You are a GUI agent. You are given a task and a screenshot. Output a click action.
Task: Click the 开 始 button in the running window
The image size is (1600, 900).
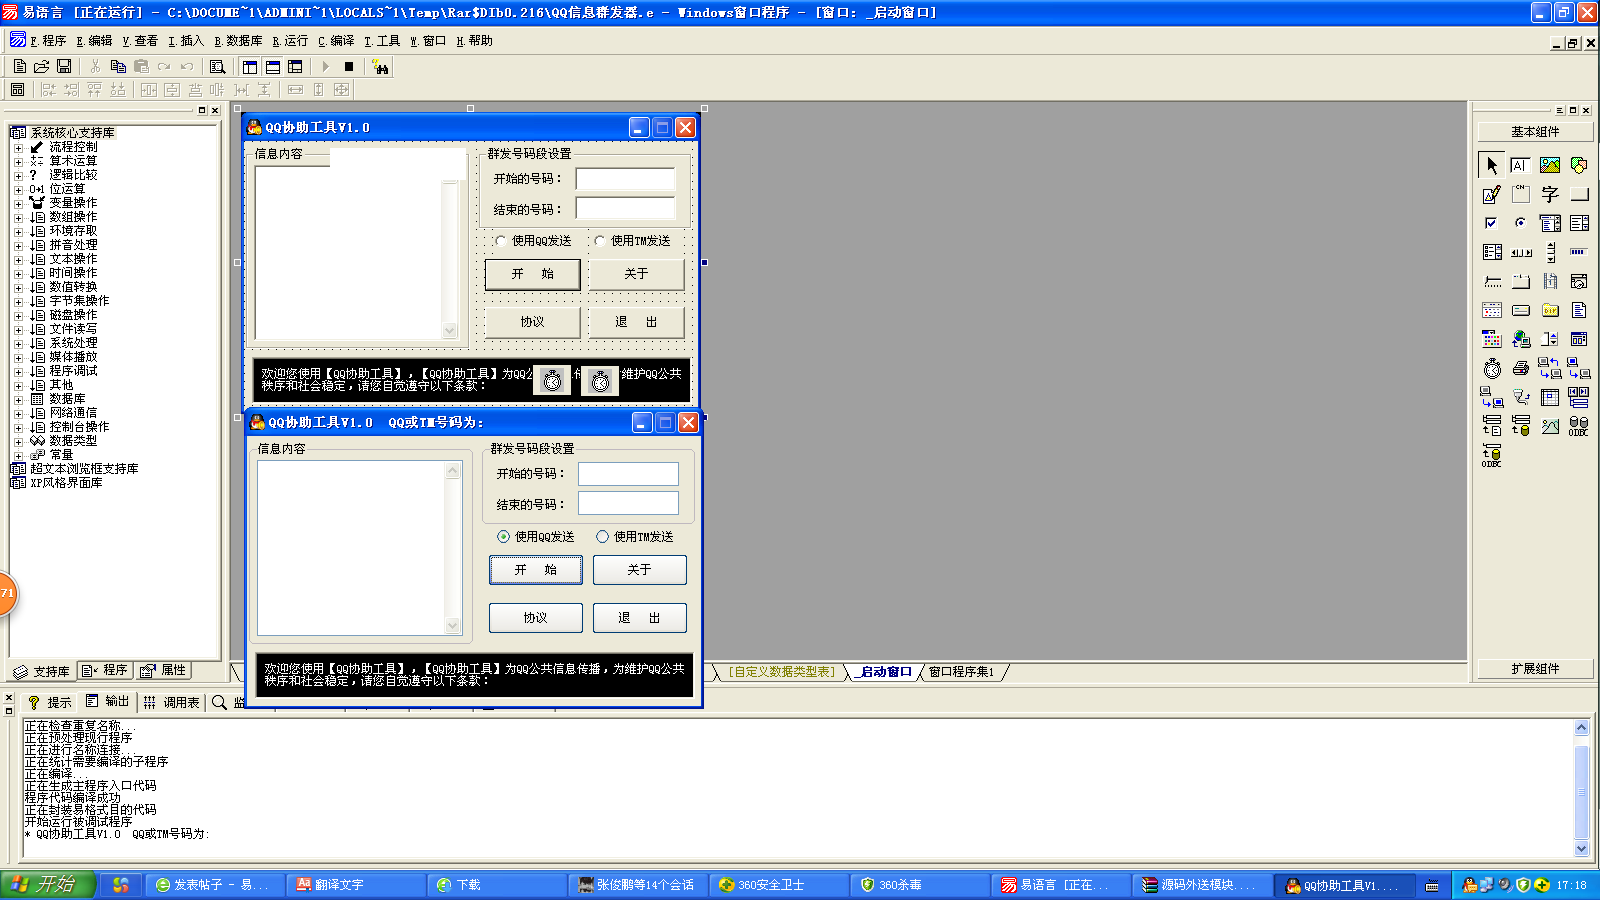click(536, 570)
